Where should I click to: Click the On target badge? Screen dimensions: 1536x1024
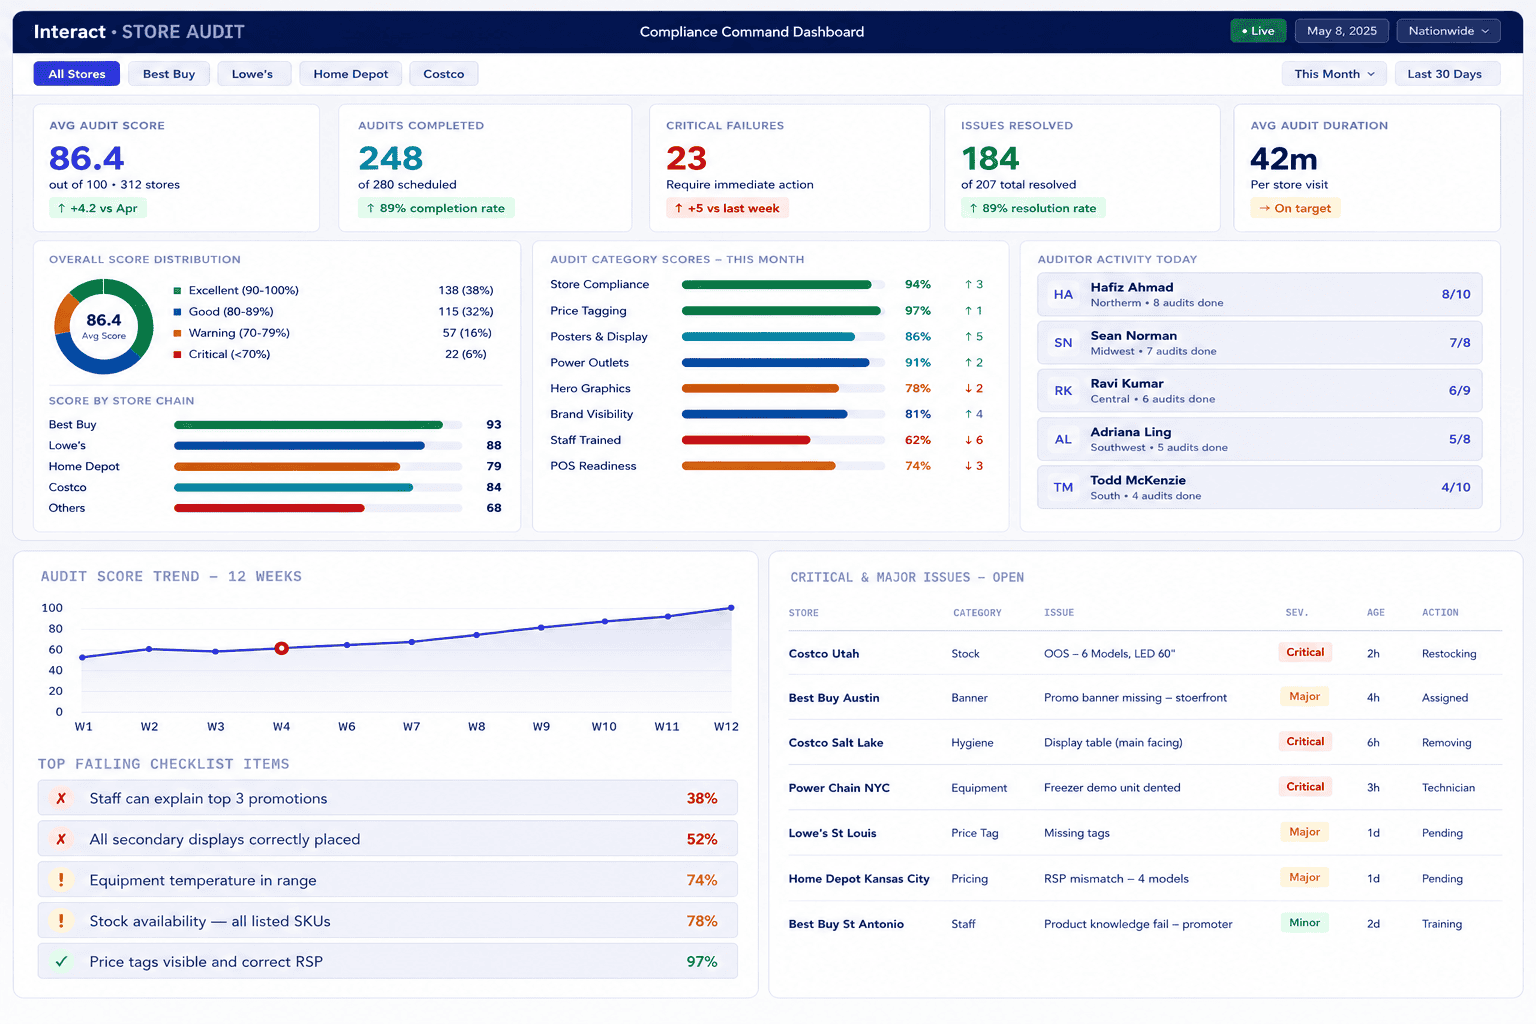[x=1295, y=208]
